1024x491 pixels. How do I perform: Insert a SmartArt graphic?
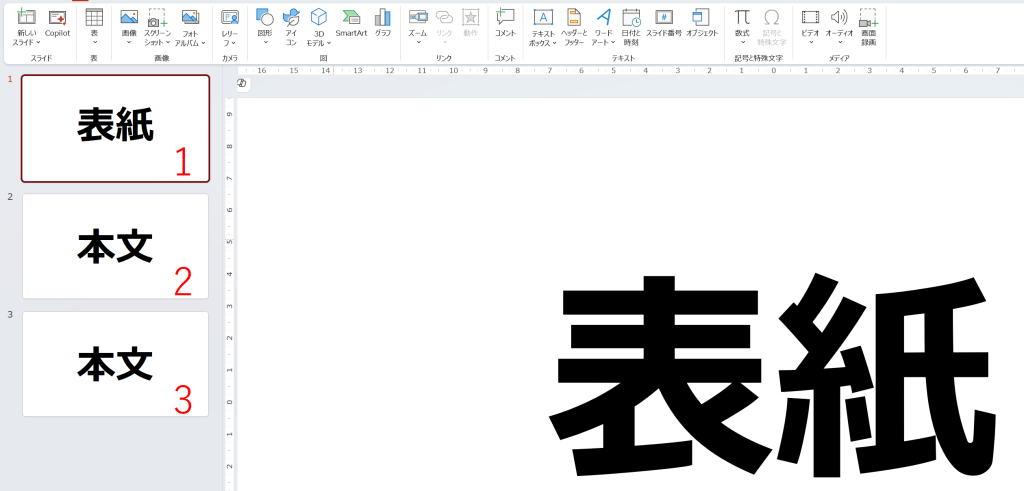pos(351,23)
